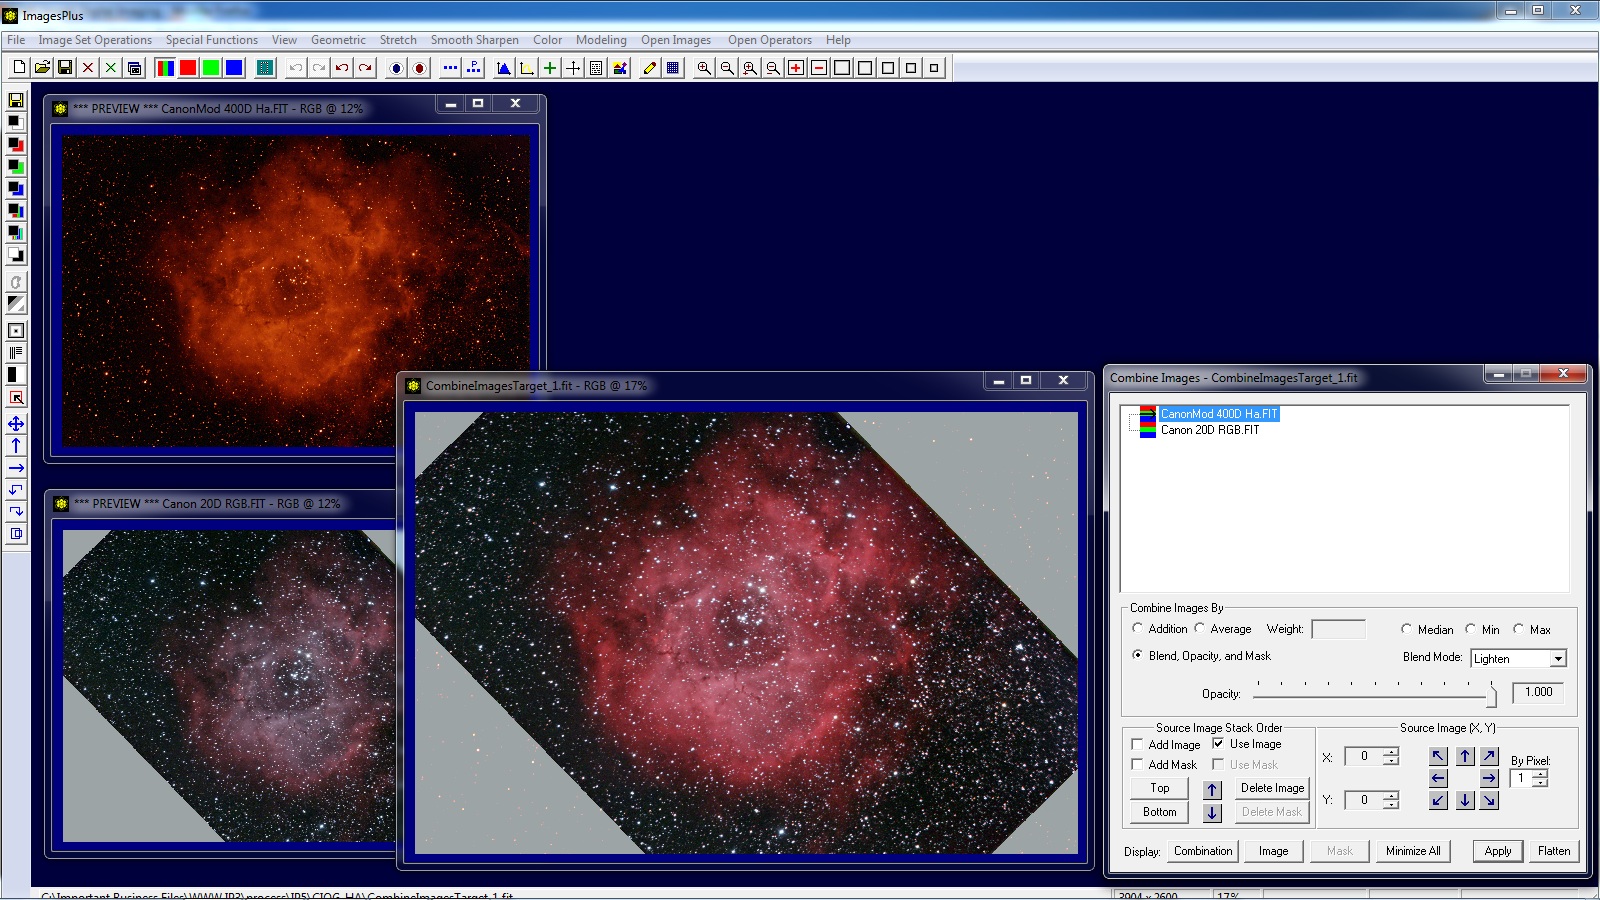The image size is (1600, 900).
Task: Click the Open folder toolbar icon
Action: pos(42,68)
